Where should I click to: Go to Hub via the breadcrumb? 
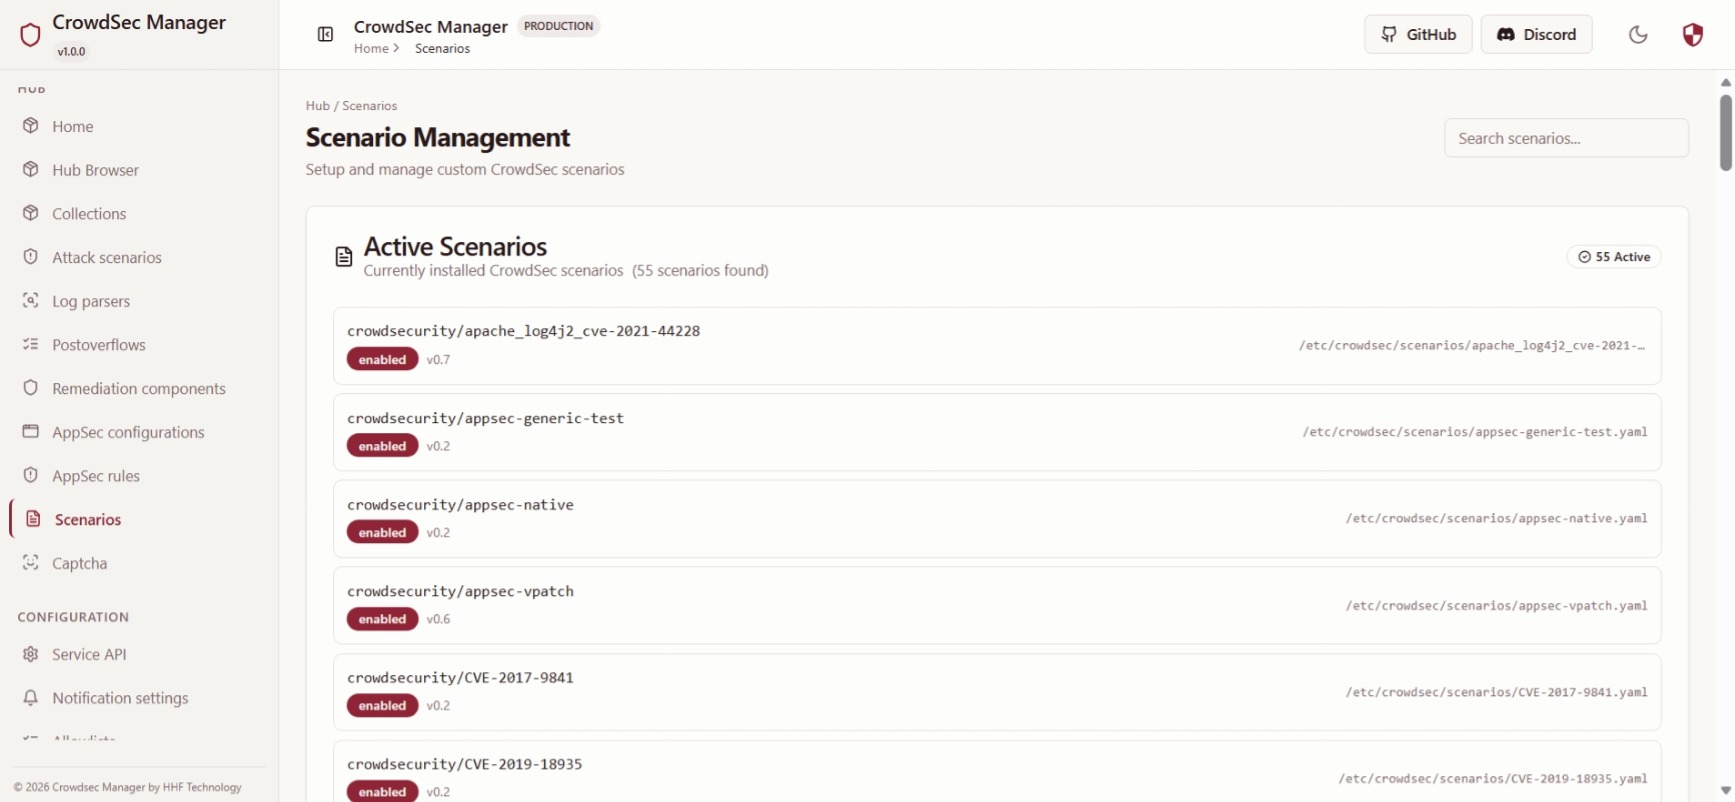(317, 105)
